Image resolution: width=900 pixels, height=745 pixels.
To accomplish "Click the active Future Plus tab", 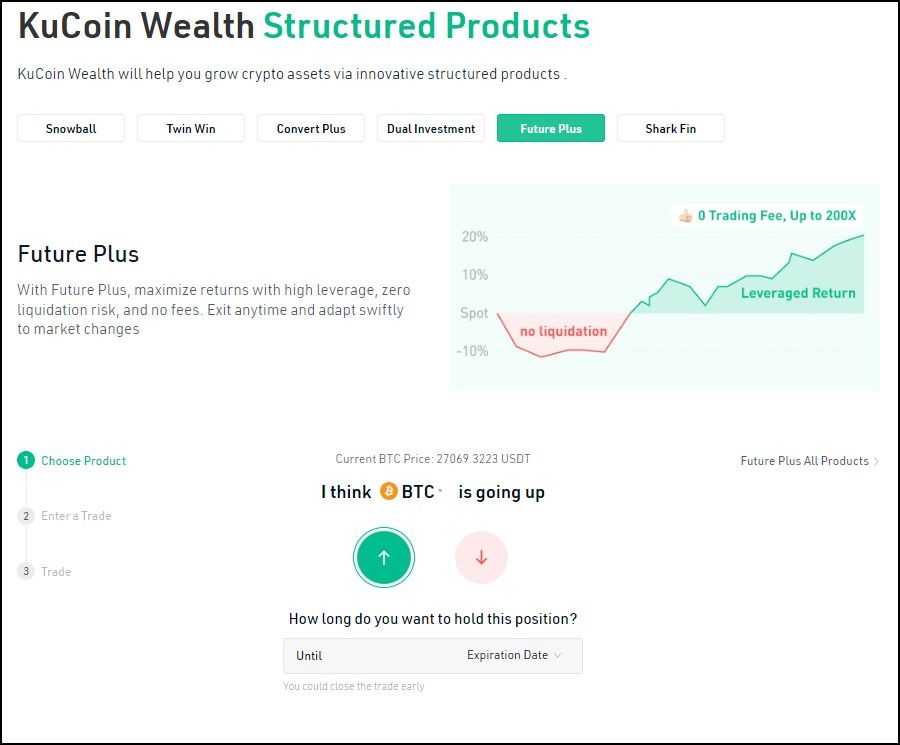I will [x=550, y=128].
